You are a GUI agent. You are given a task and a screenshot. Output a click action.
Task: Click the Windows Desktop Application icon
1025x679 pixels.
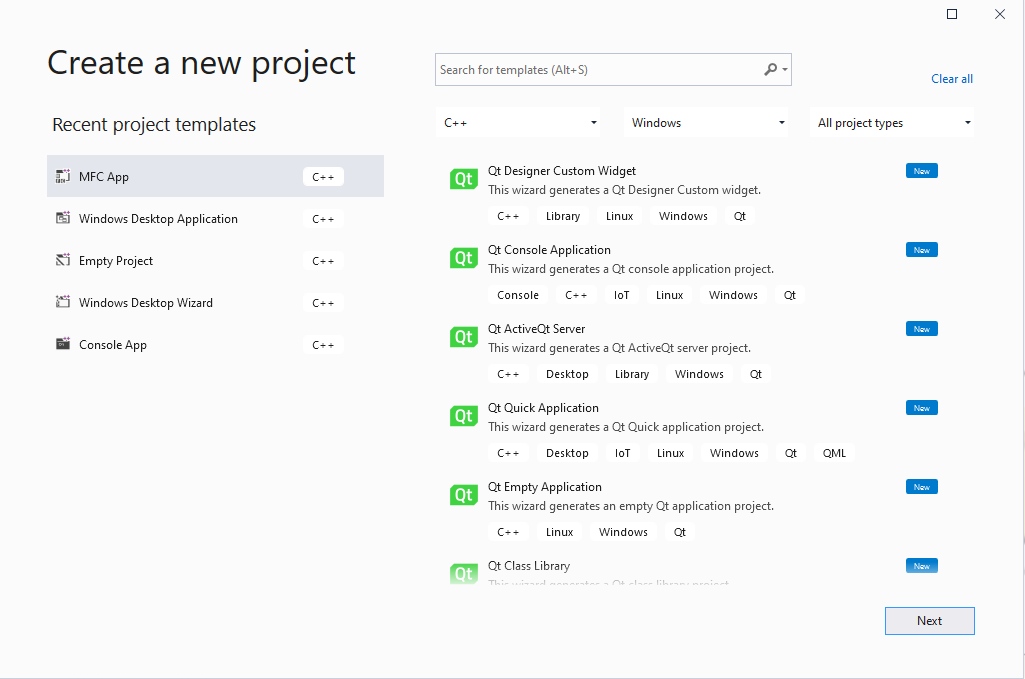63,218
